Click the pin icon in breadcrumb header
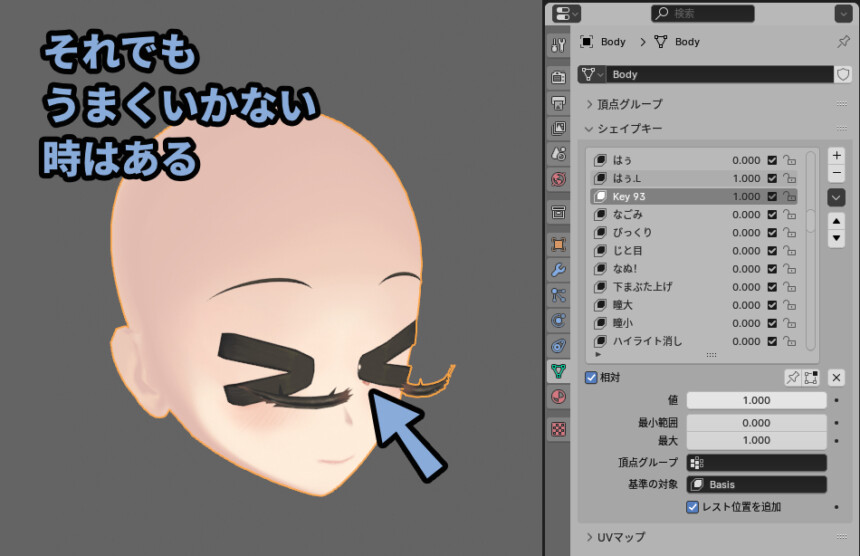The width and height of the screenshot is (860, 556). click(842, 42)
